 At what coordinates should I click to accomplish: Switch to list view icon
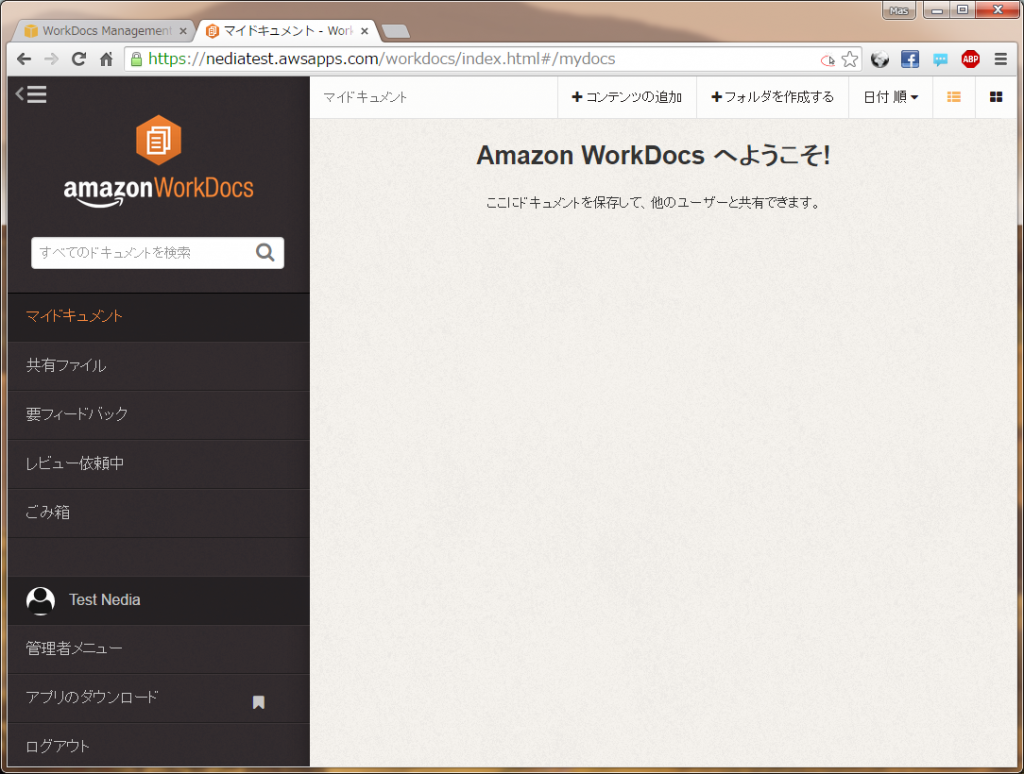coord(954,97)
